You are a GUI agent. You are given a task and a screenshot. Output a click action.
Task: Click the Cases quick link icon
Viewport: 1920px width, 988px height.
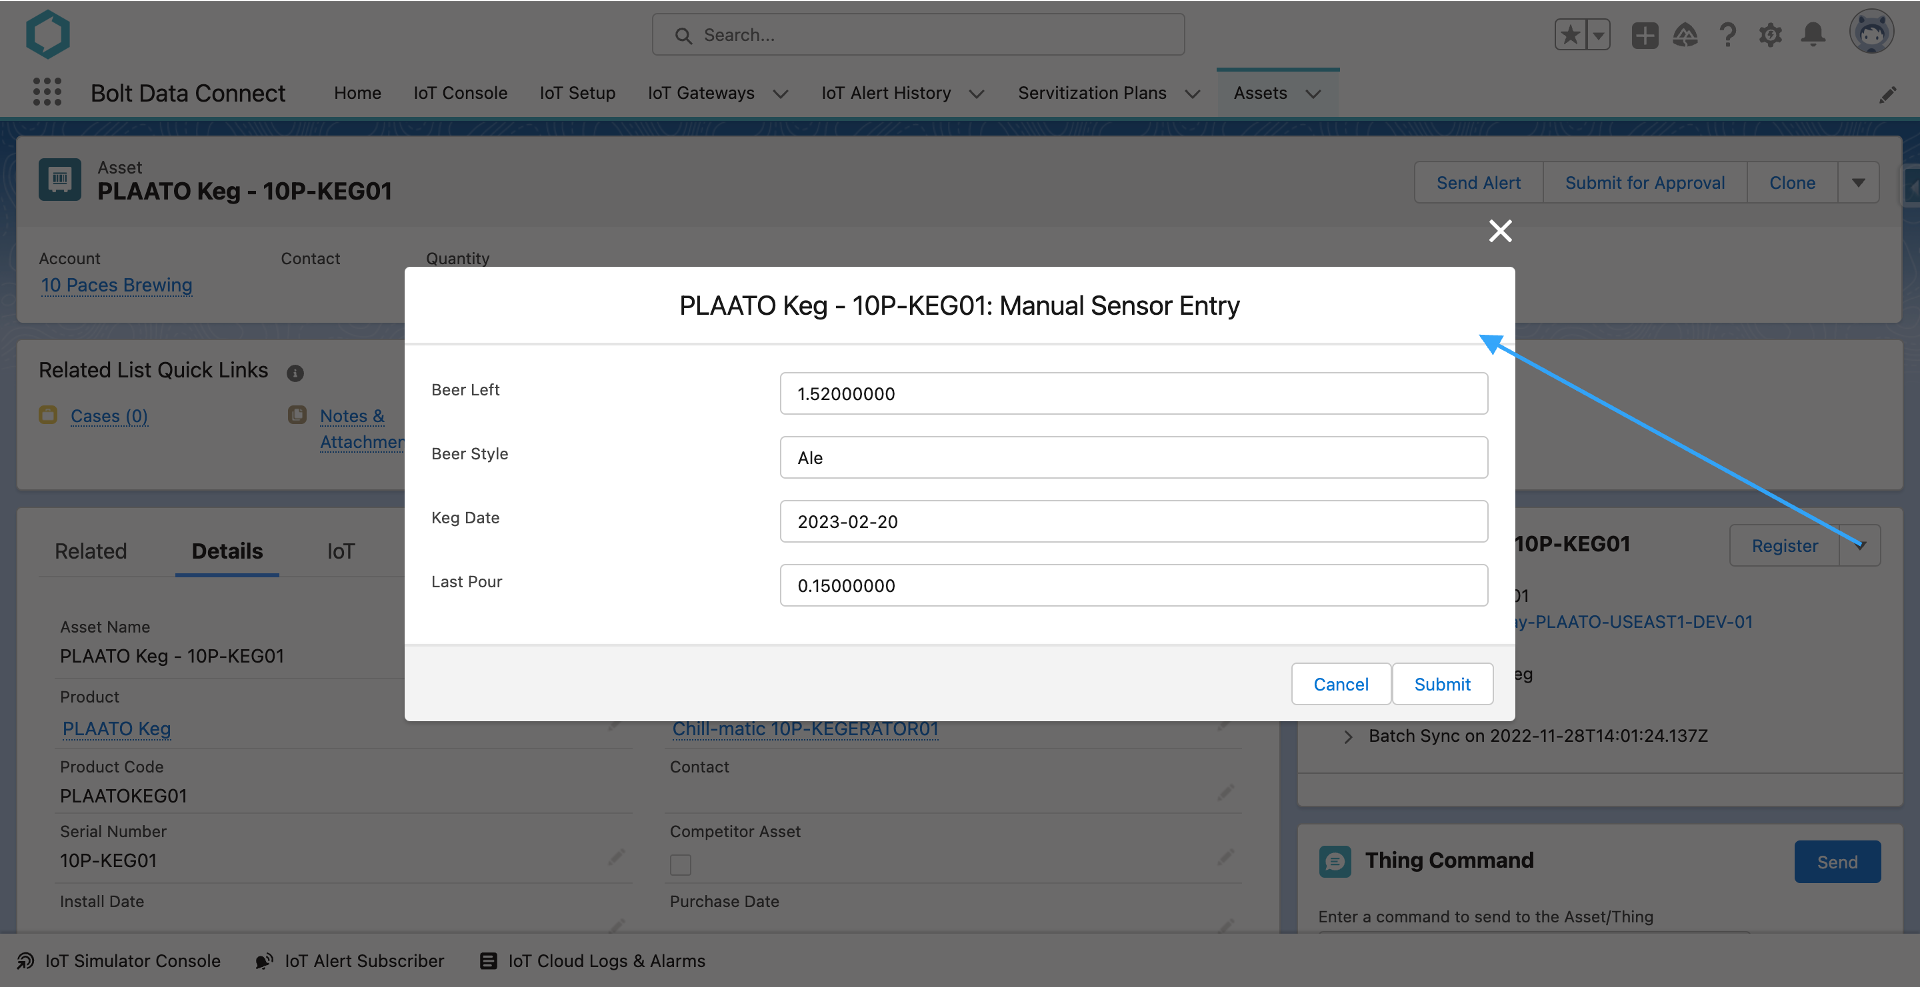click(x=48, y=415)
